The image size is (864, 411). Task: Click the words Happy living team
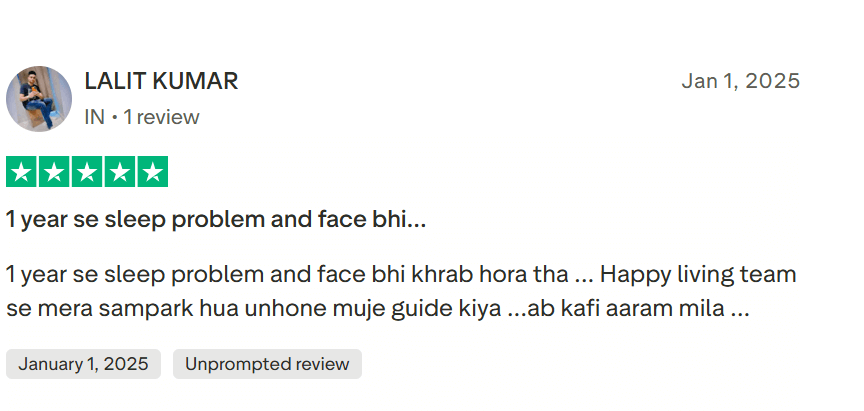698,274
